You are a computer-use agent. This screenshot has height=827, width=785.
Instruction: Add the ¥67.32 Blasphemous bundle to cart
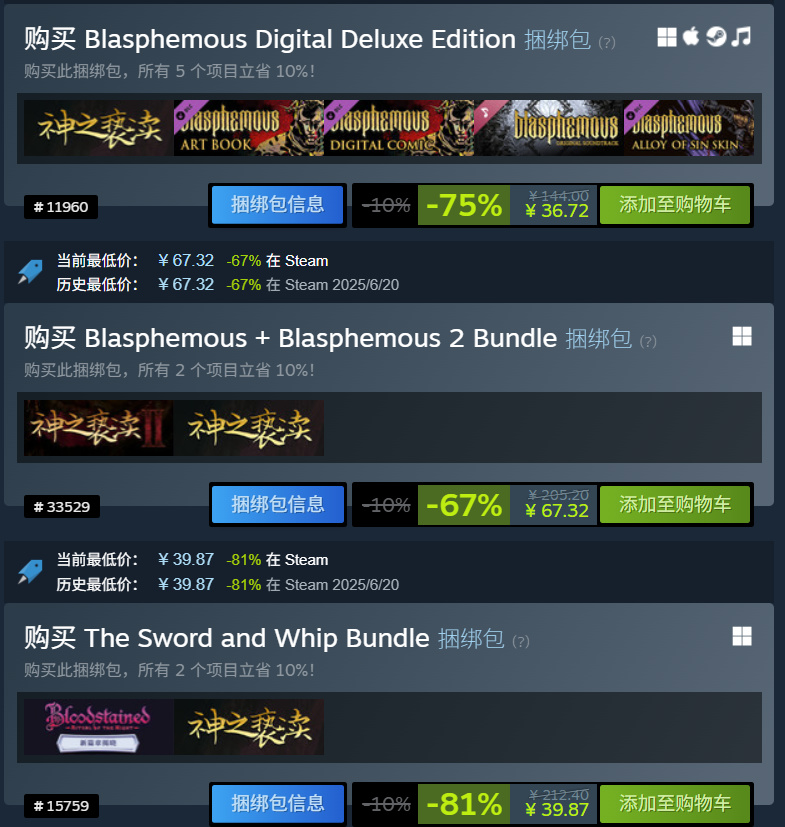675,505
